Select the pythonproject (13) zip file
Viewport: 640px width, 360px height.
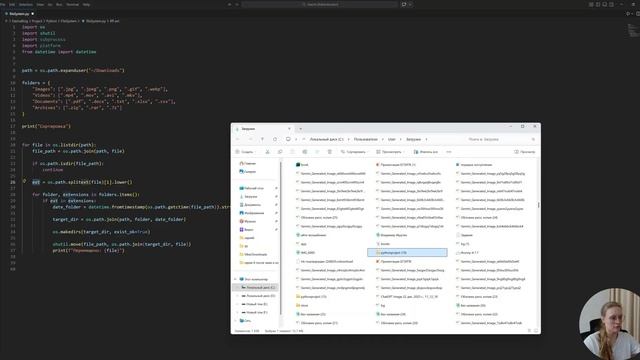[407, 253]
